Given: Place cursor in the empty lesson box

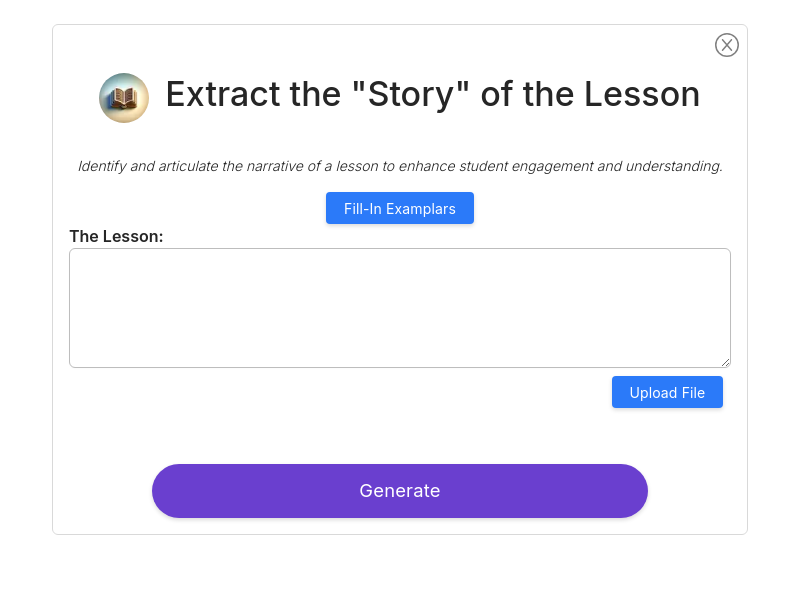Looking at the screenshot, I should point(399,308).
